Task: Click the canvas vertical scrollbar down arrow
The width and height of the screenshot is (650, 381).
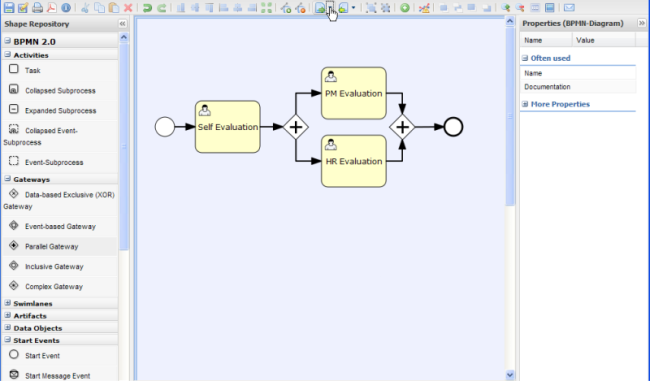Action: click(510, 375)
